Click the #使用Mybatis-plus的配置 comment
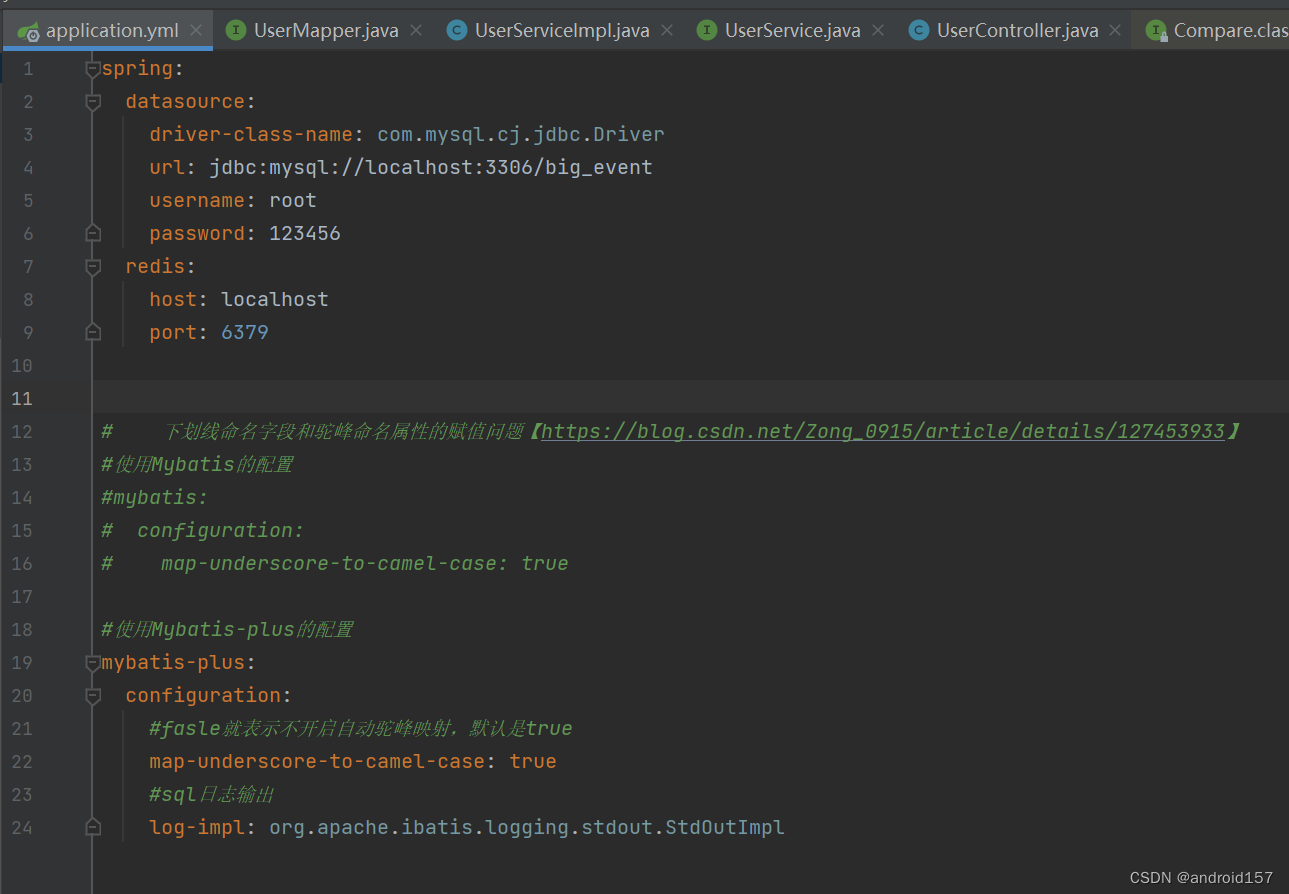Image resolution: width=1289 pixels, height=894 pixels. (227, 629)
